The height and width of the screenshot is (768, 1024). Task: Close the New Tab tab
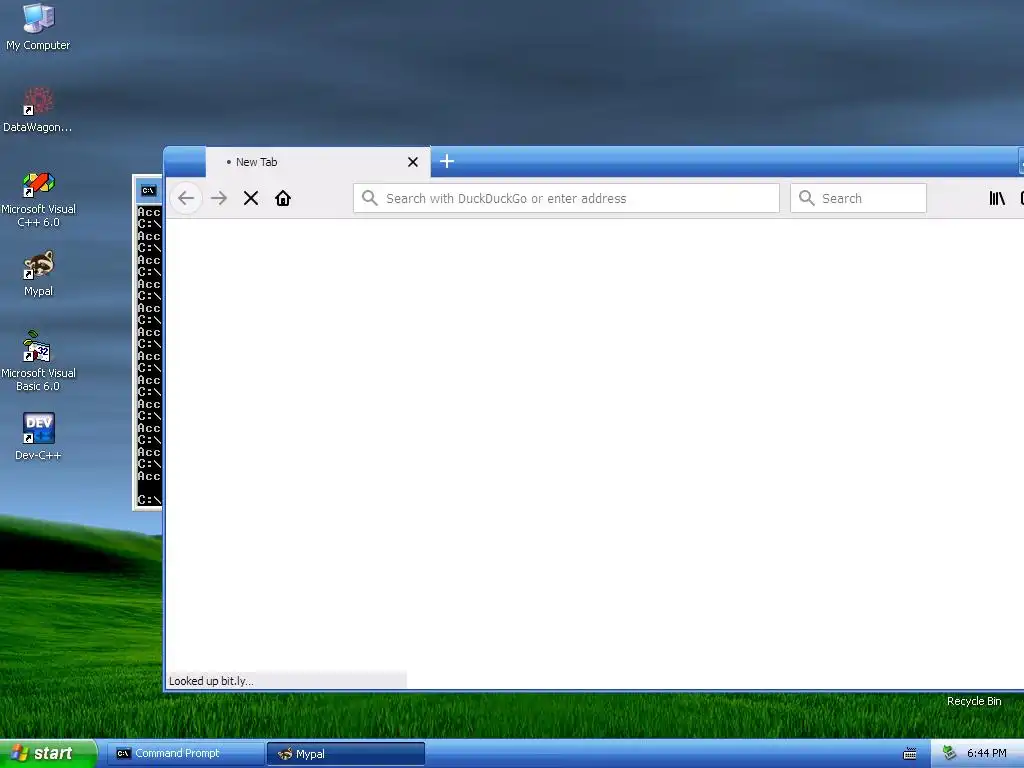coord(413,162)
